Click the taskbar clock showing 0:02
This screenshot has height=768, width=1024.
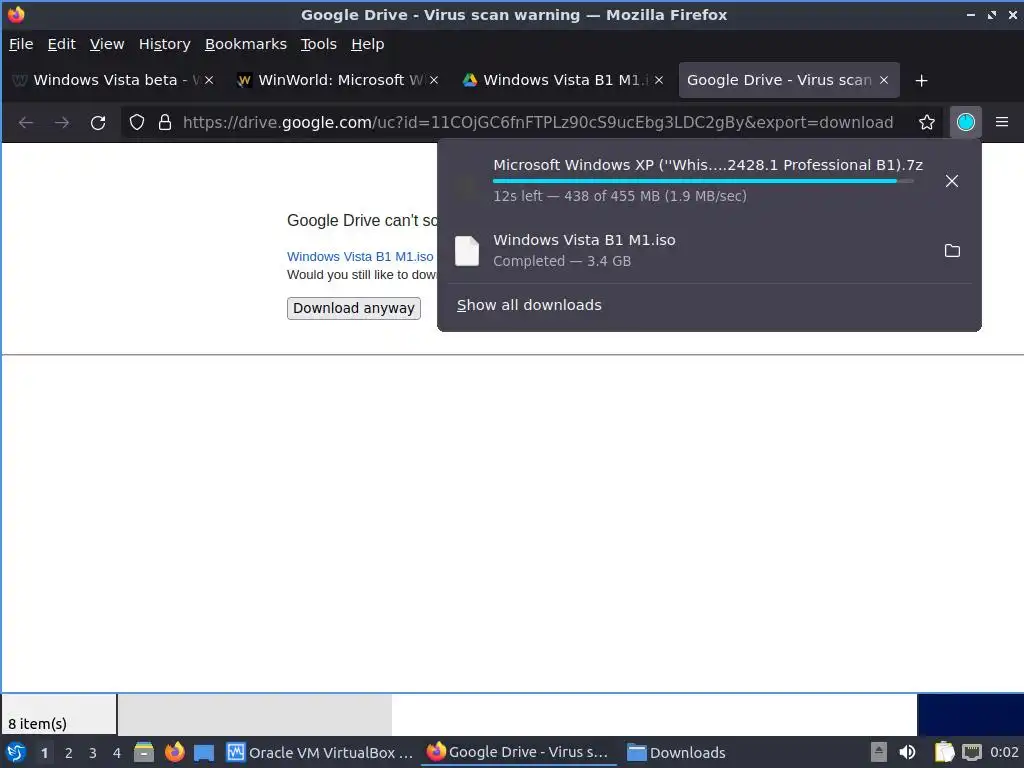tap(1004, 752)
